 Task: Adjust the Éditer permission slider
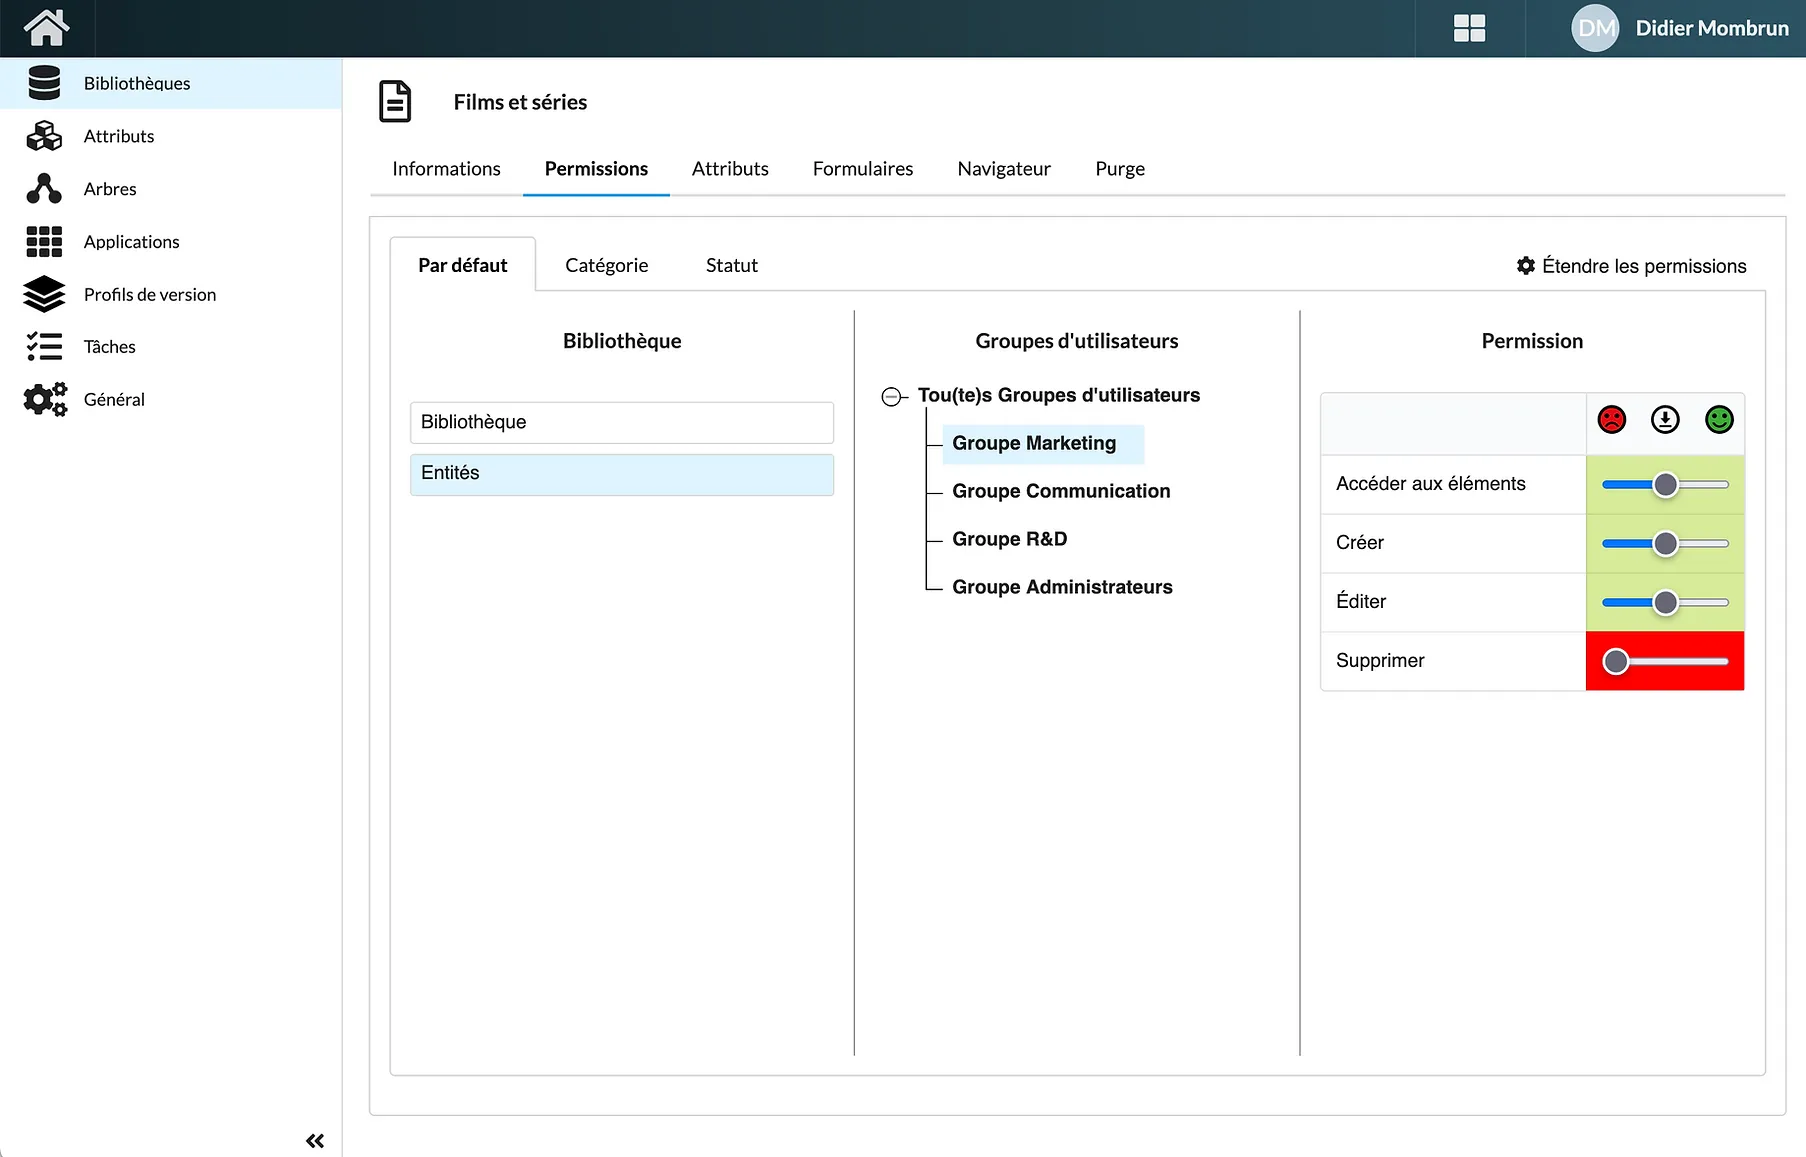pos(1665,603)
